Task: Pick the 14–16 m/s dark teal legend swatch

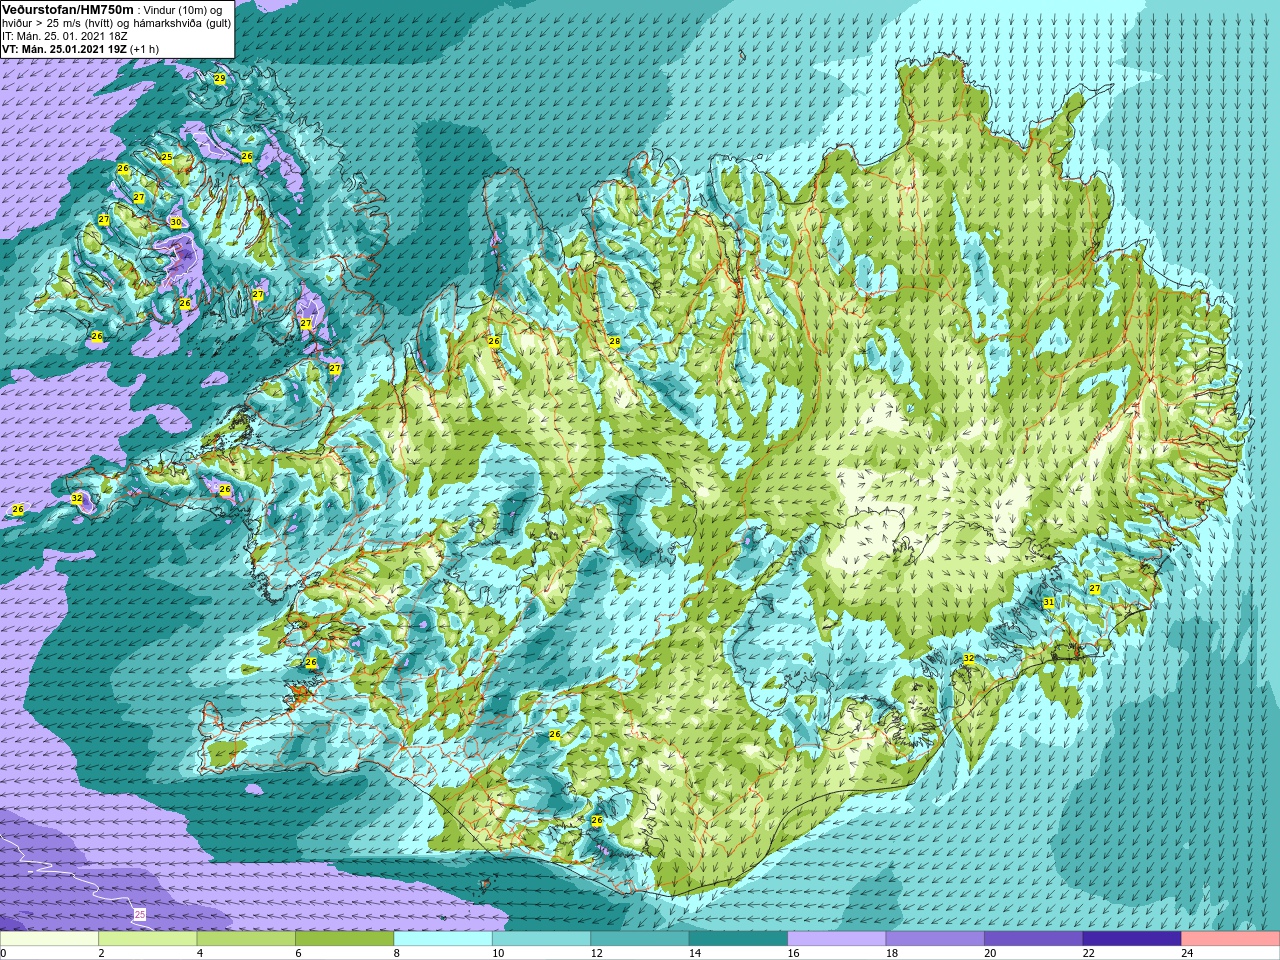Action: (x=738, y=939)
